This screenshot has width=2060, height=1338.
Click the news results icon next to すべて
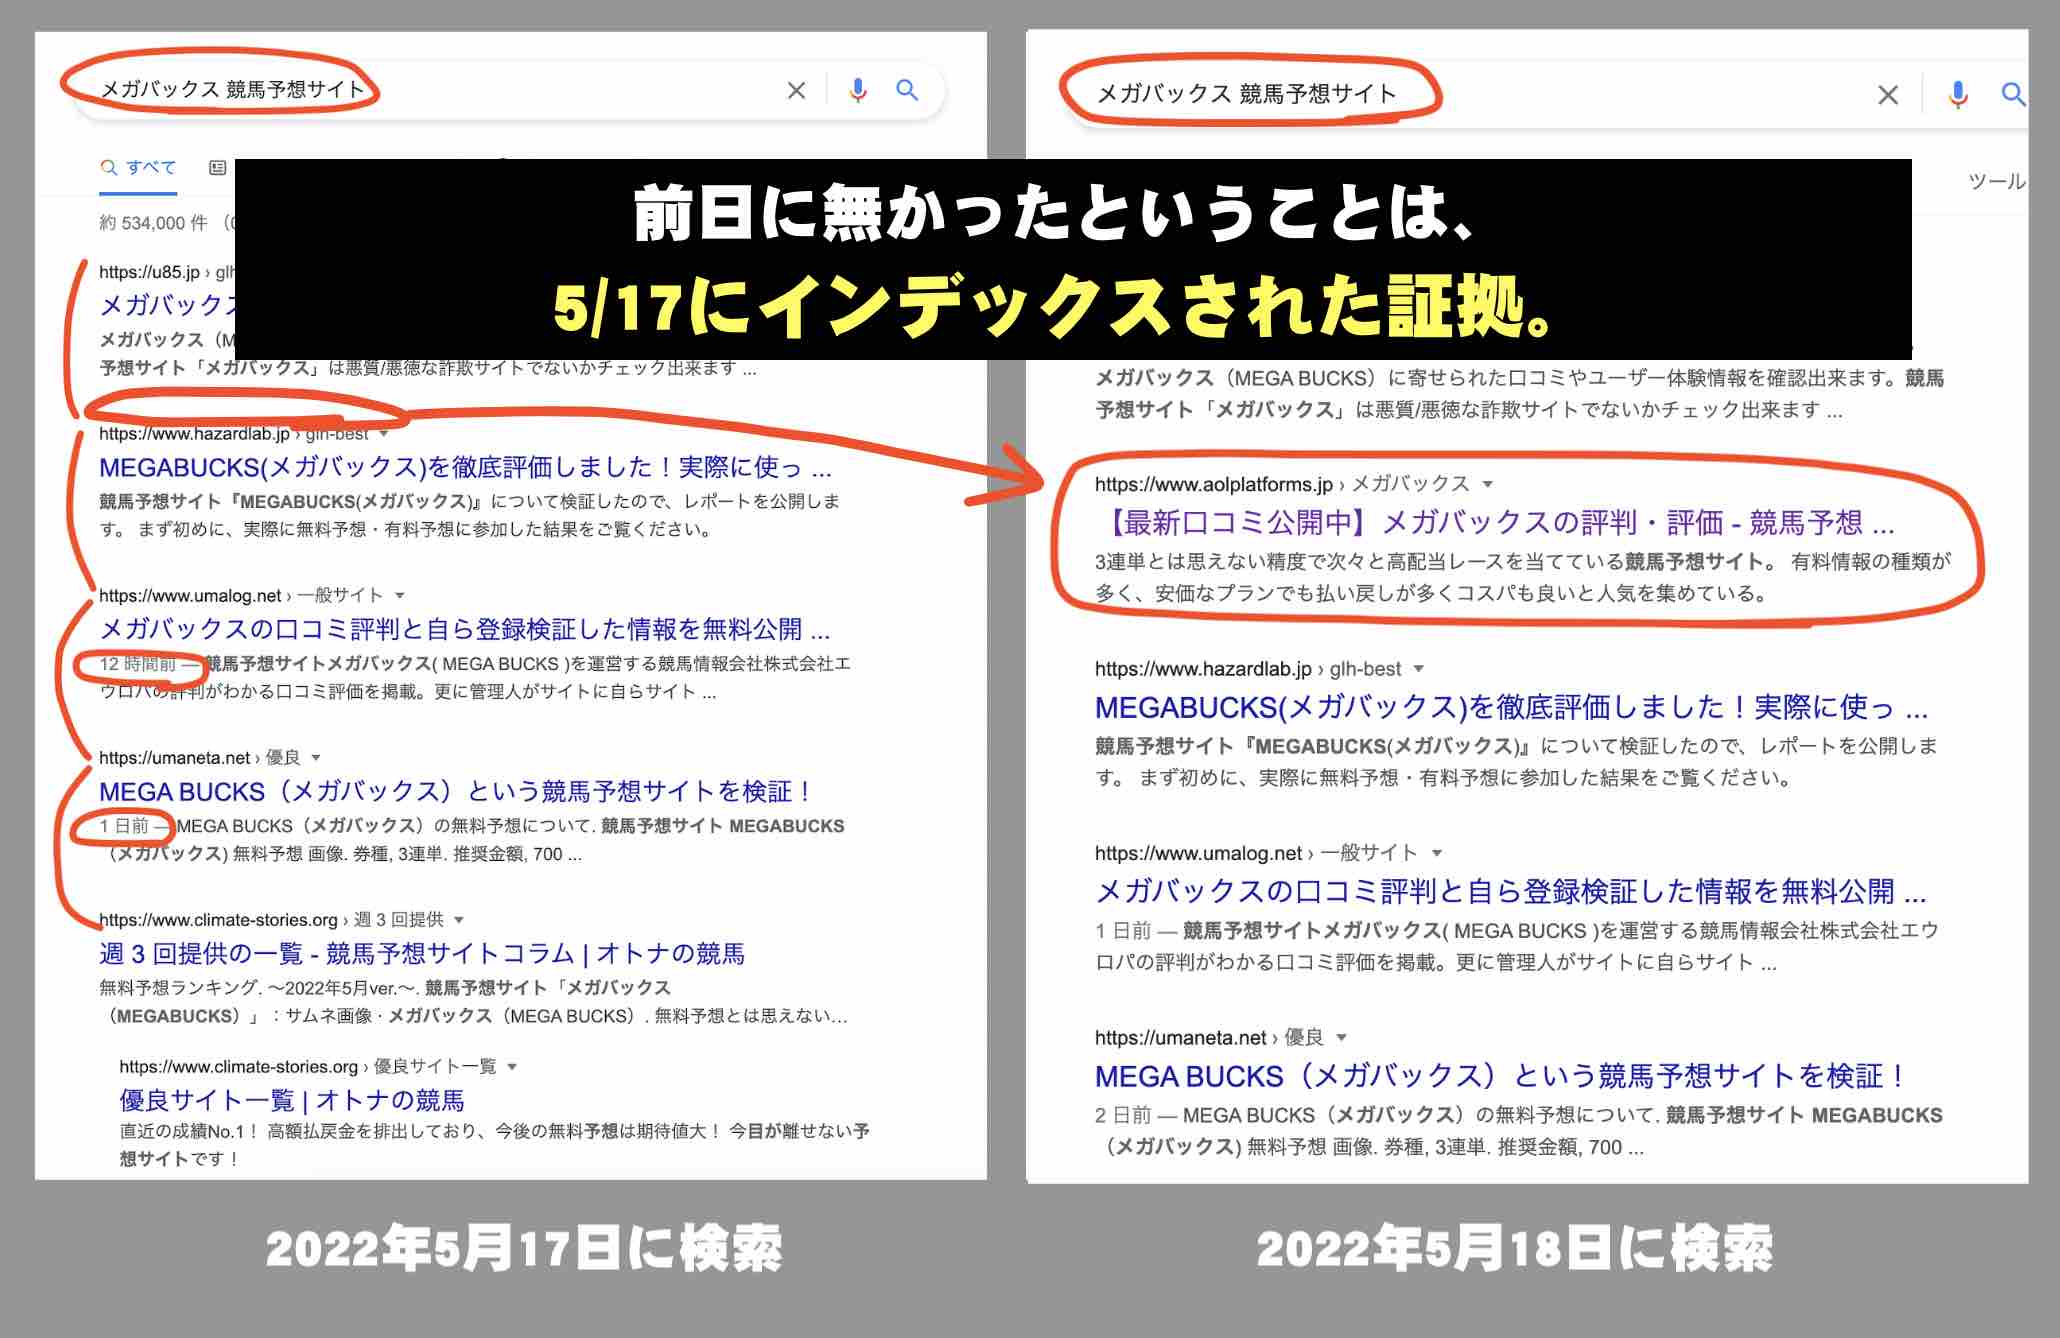click(x=215, y=165)
